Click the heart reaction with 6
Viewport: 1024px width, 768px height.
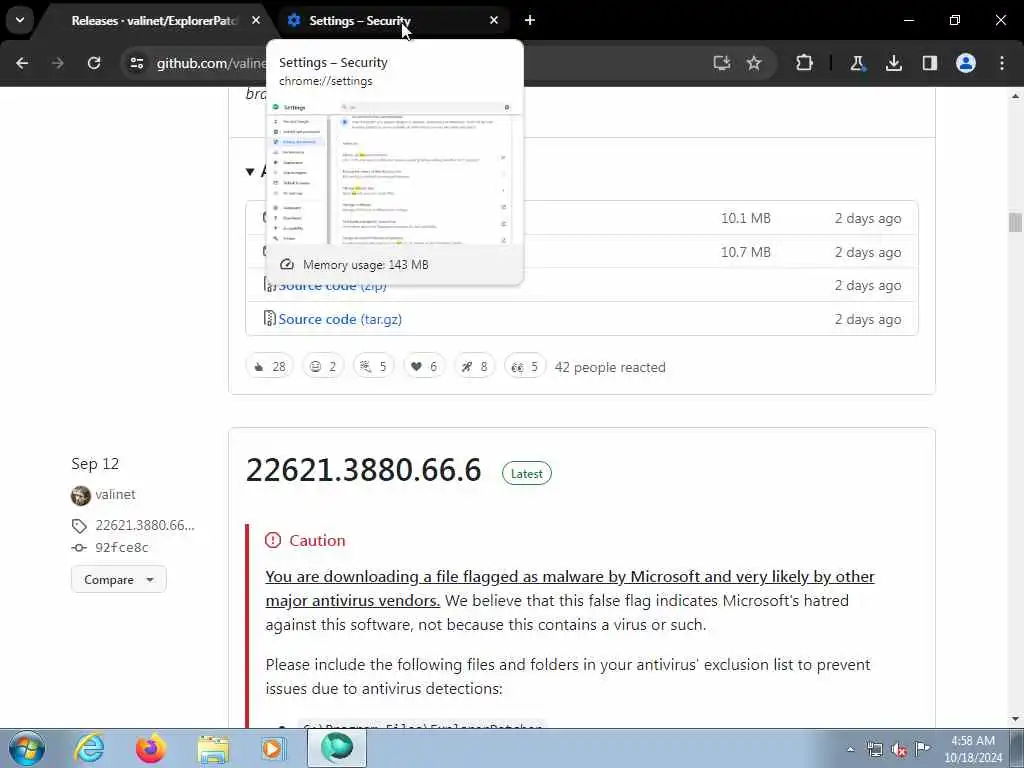[423, 366]
